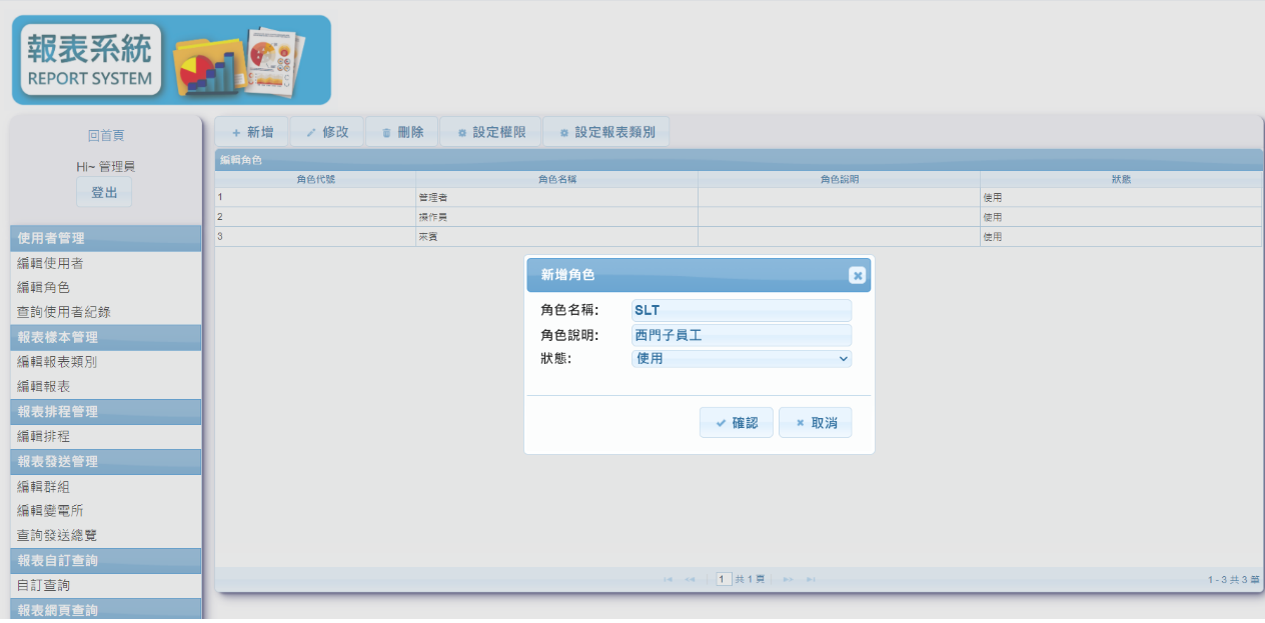The width and height of the screenshot is (1265, 623).
Task: Click the 修改 (edit) pencil button
Action: (x=327, y=132)
